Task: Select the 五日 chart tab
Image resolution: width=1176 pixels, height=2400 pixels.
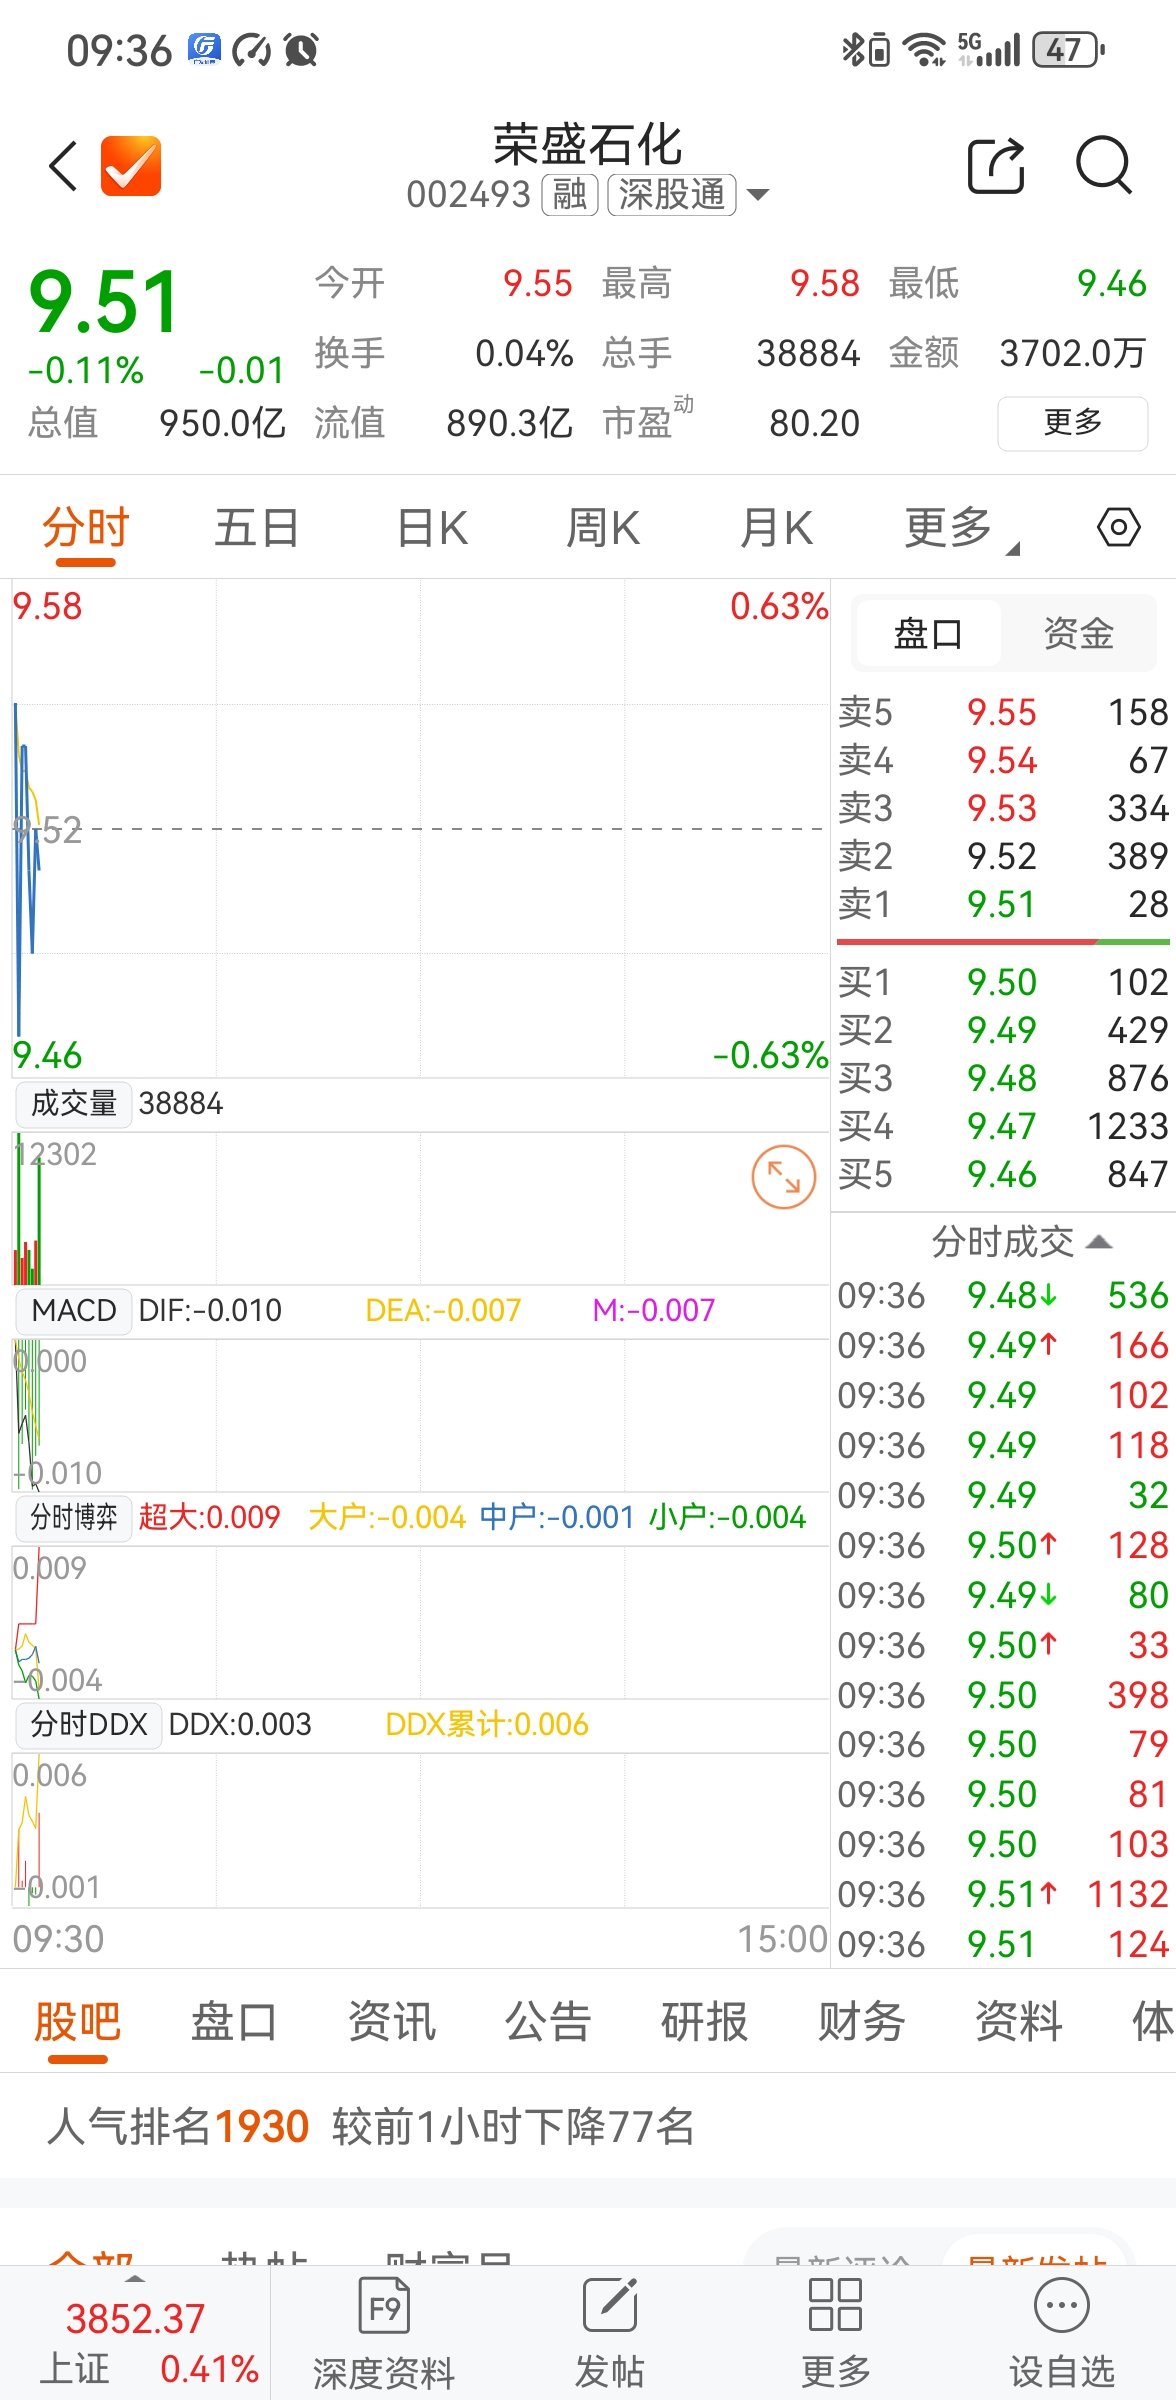Action: point(257,527)
